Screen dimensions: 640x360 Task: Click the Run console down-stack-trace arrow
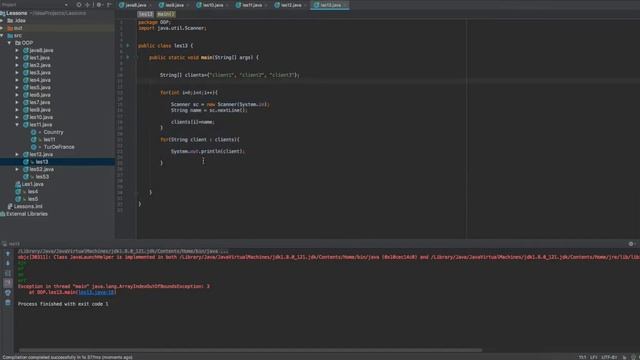tap(8, 263)
